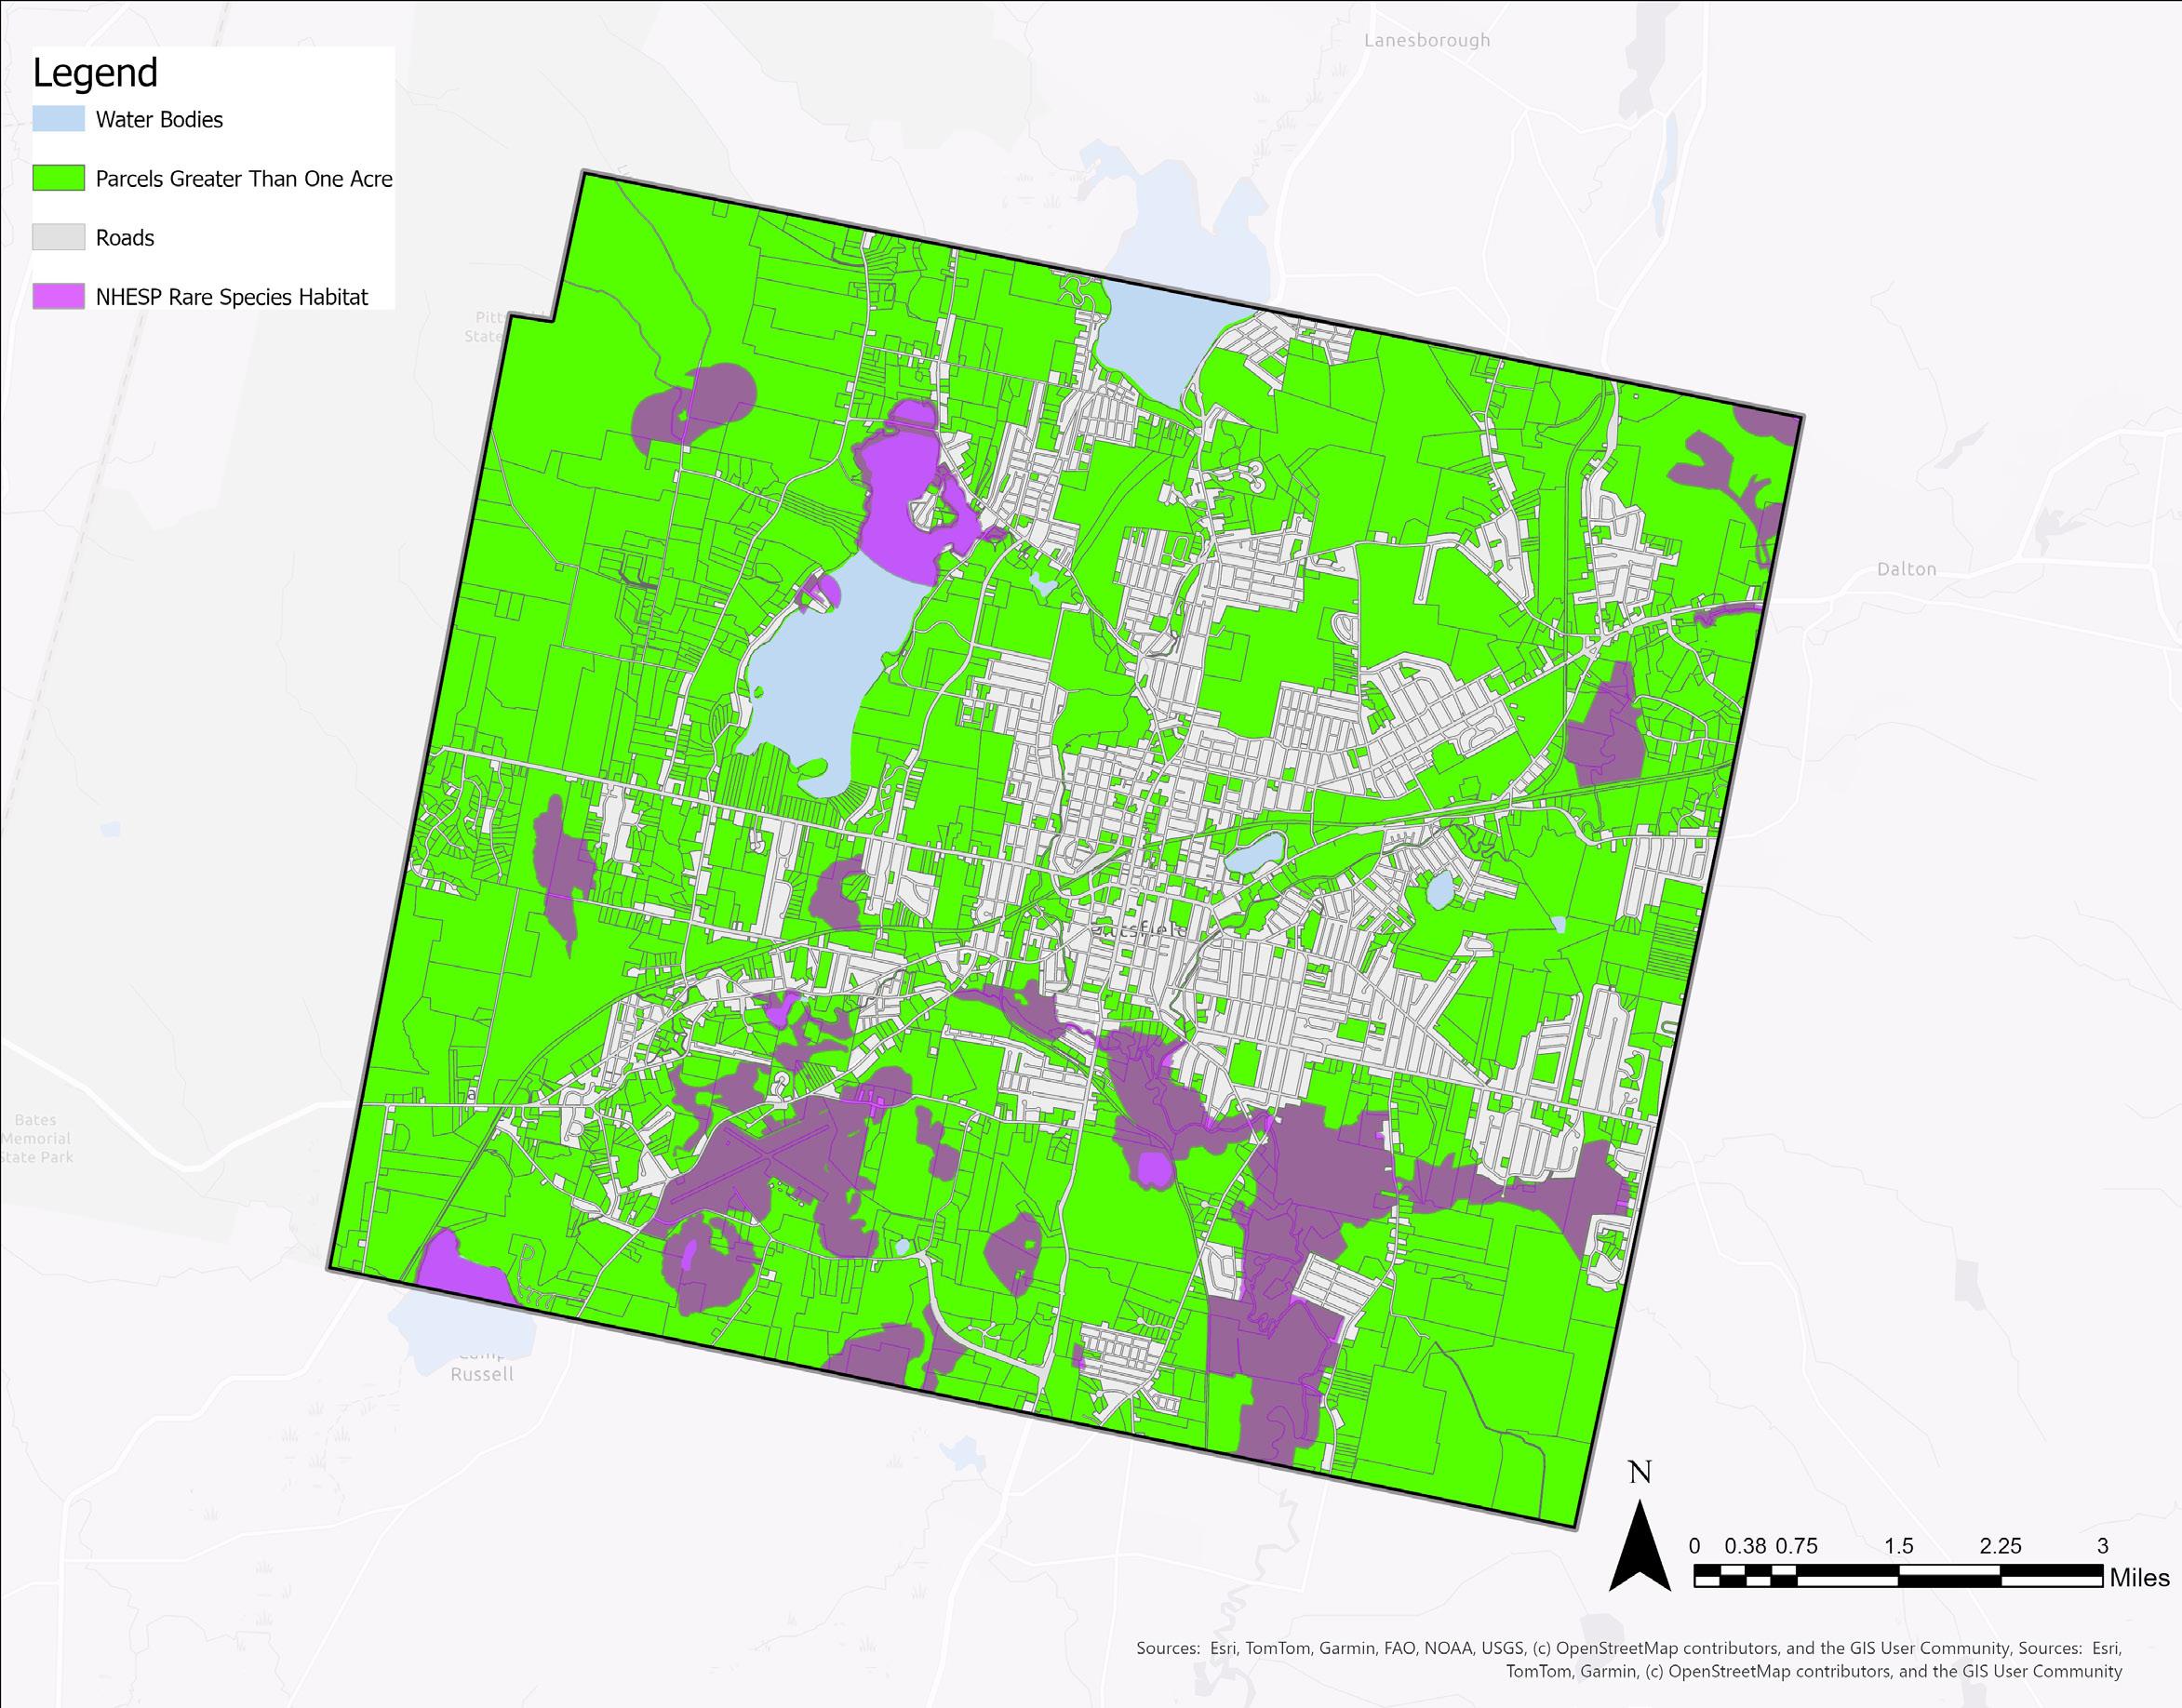Click the scale bar
The image size is (2182, 1708).
tap(1897, 1577)
